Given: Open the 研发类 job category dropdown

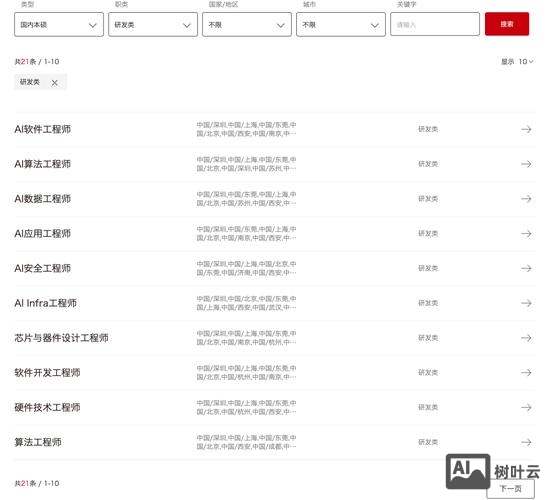Looking at the screenshot, I should (x=153, y=24).
